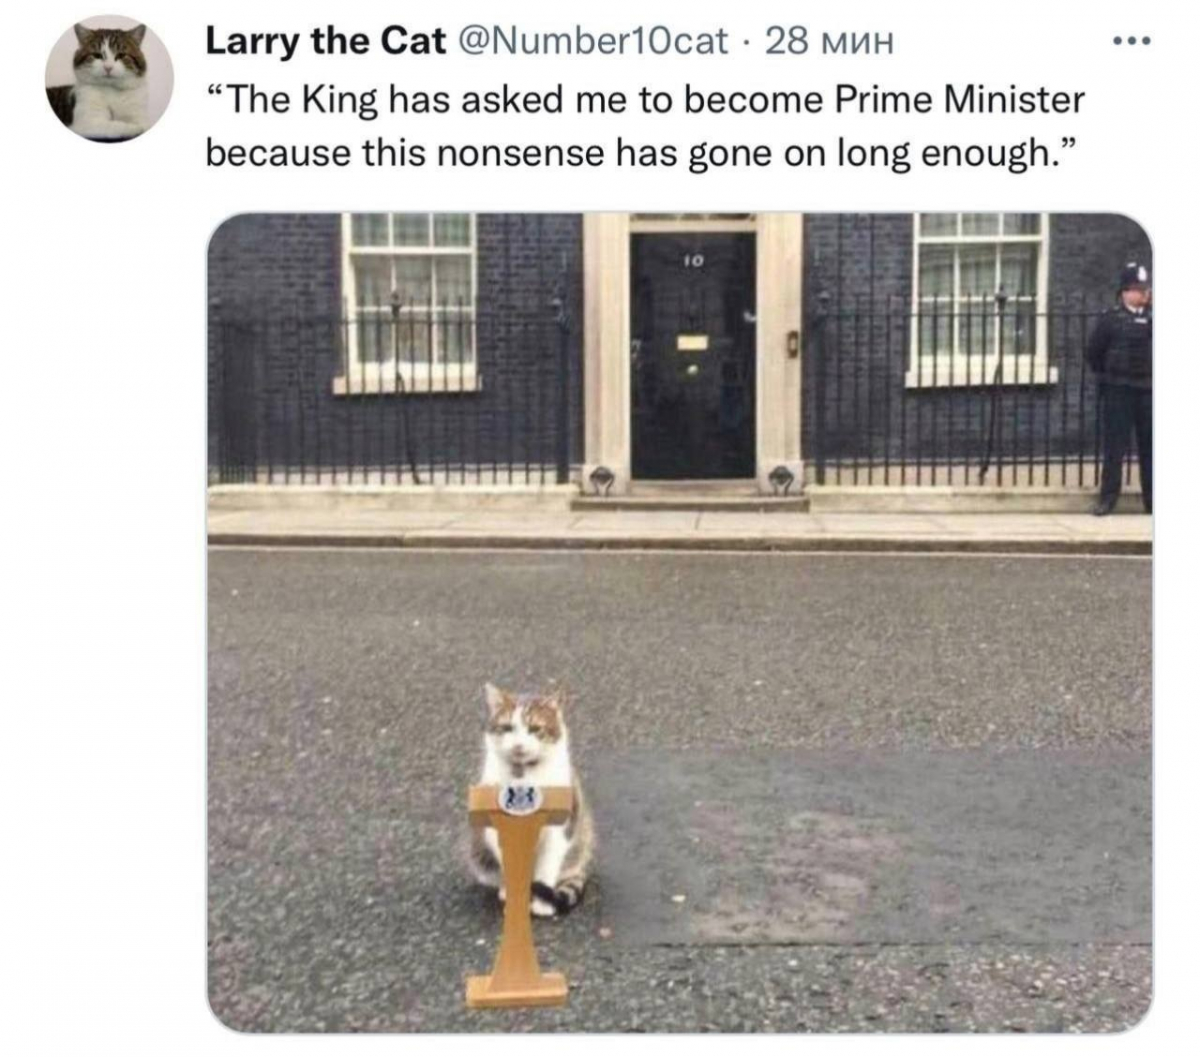The width and height of the screenshot is (1200, 1057).
Task: Click the tweet text beginning "The King has asked"
Action: click(645, 126)
